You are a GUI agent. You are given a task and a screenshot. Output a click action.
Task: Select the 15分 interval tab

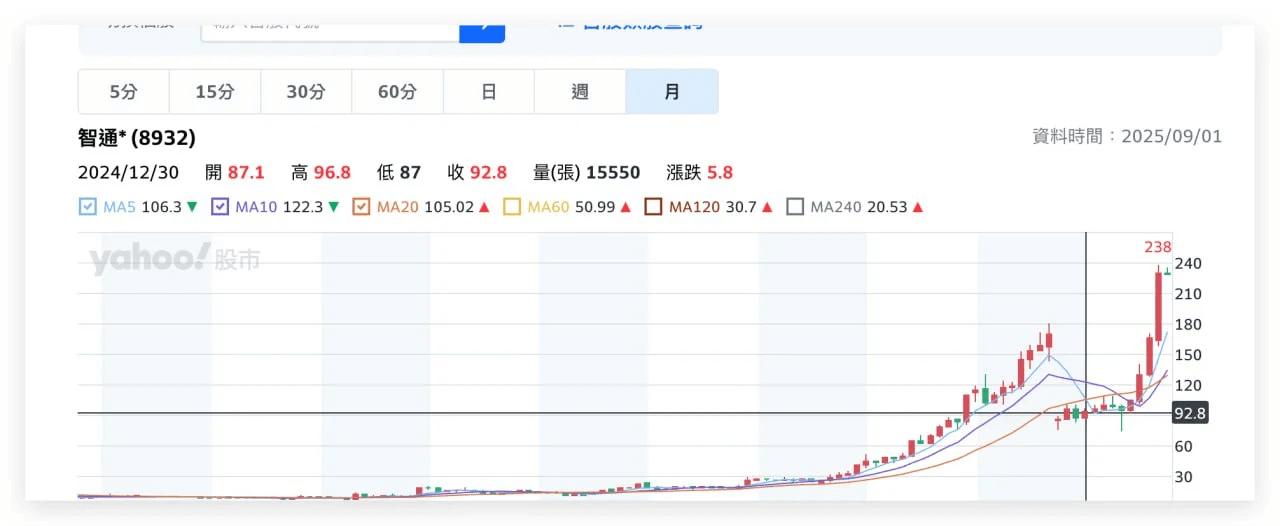[215, 92]
